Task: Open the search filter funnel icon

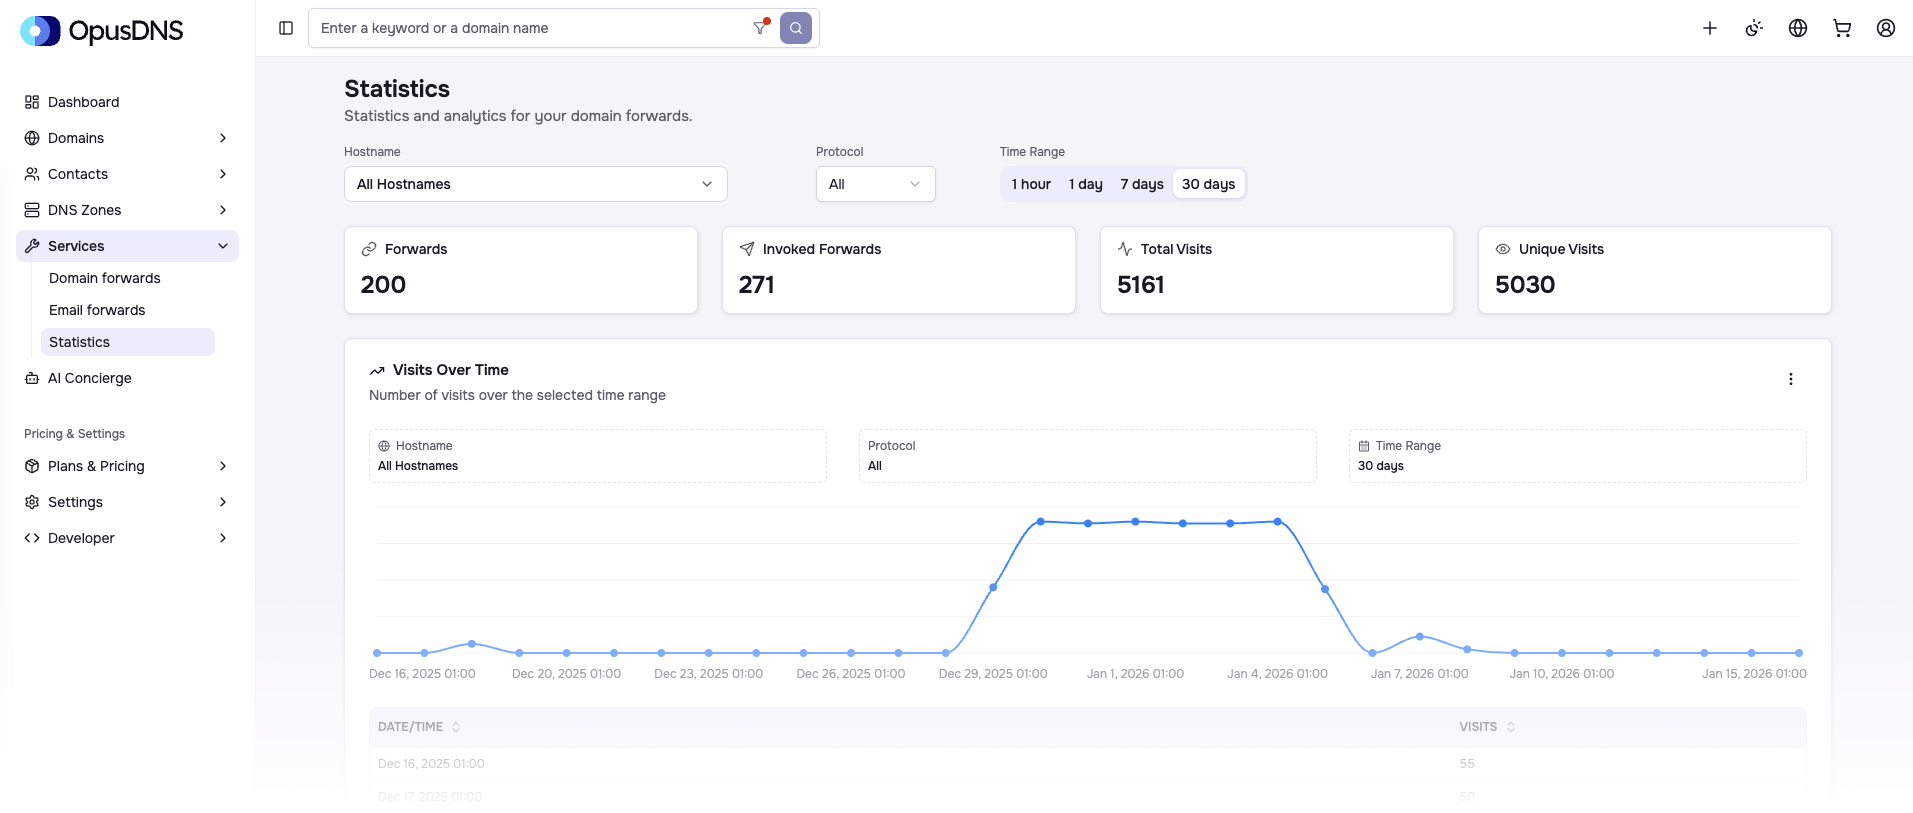Action: pos(760,28)
